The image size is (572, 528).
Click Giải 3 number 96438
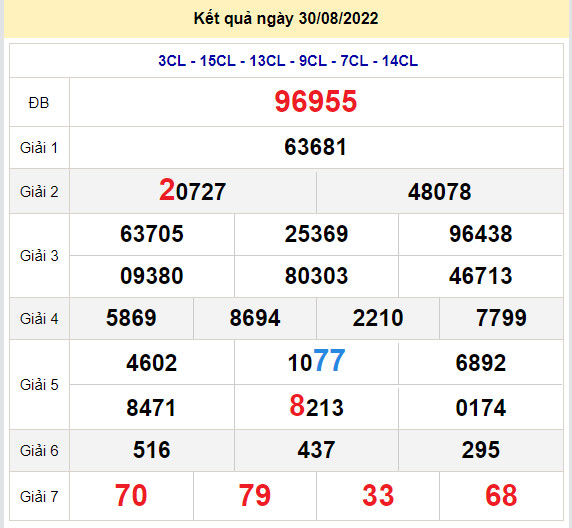click(x=481, y=234)
